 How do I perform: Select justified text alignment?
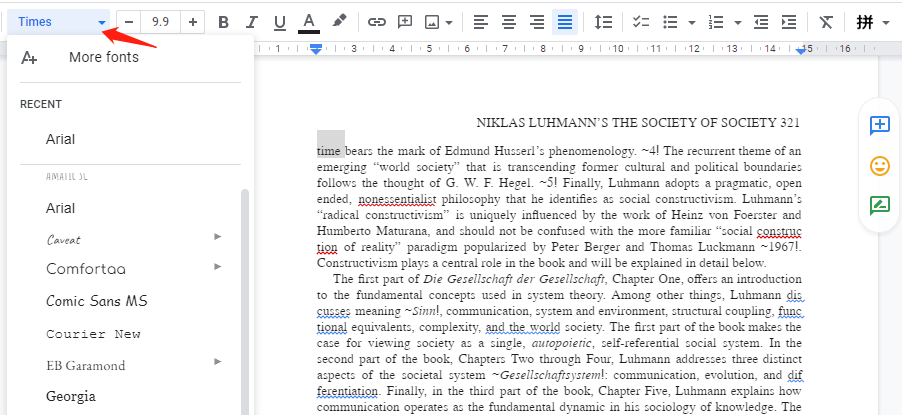[565, 22]
